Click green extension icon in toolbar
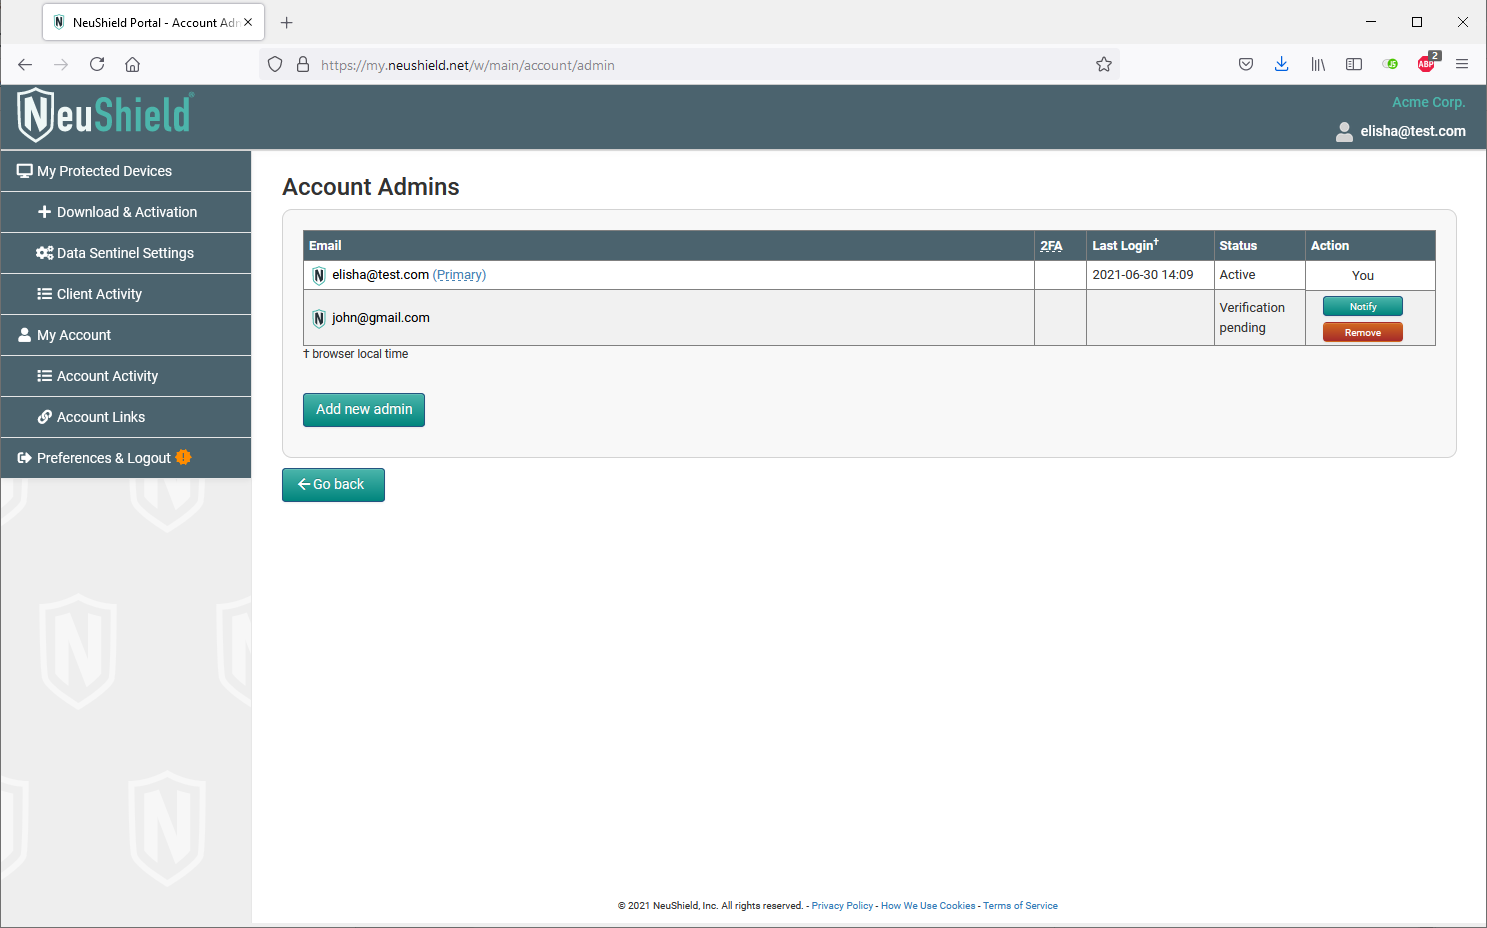This screenshot has height=928, width=1487. click(x=1390, y=65)
